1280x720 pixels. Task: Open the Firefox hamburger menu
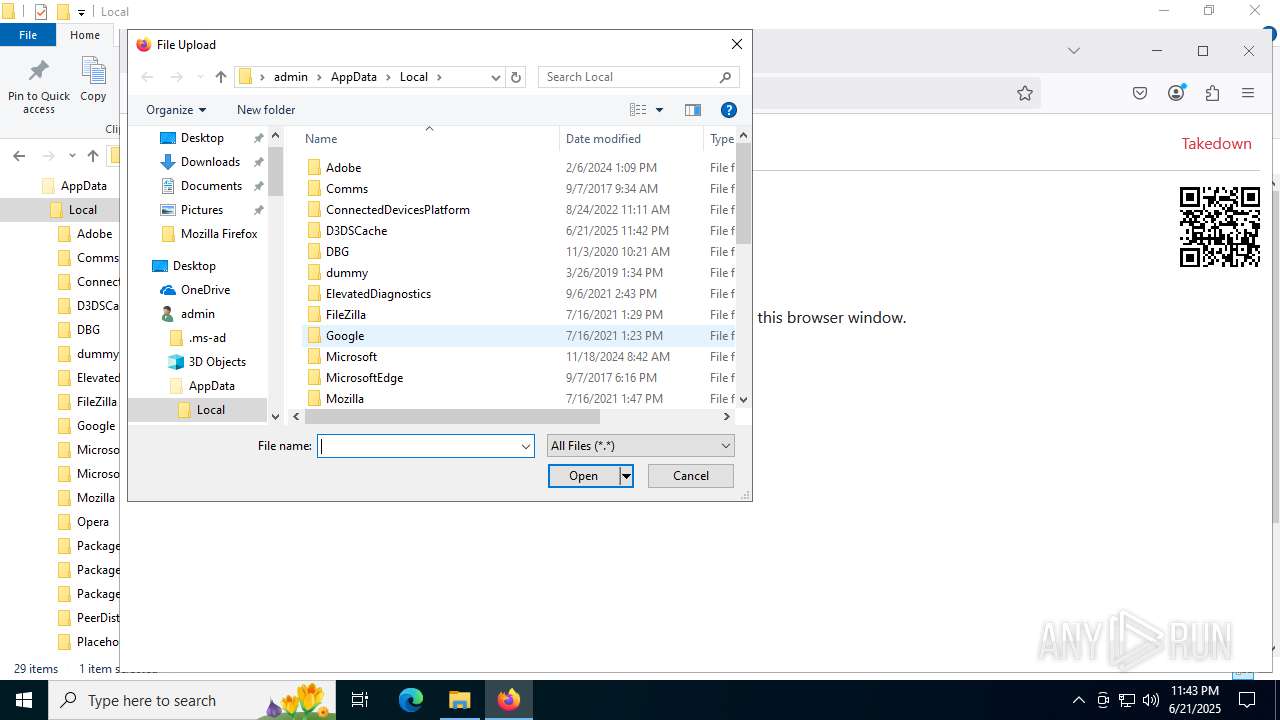[1248, 93]
